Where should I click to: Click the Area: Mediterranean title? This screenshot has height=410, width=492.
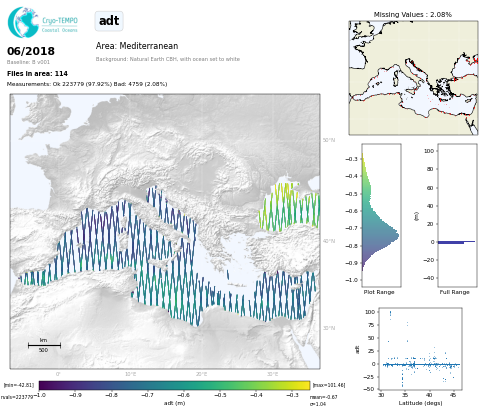pyautogui.click(x=137, y=46)
